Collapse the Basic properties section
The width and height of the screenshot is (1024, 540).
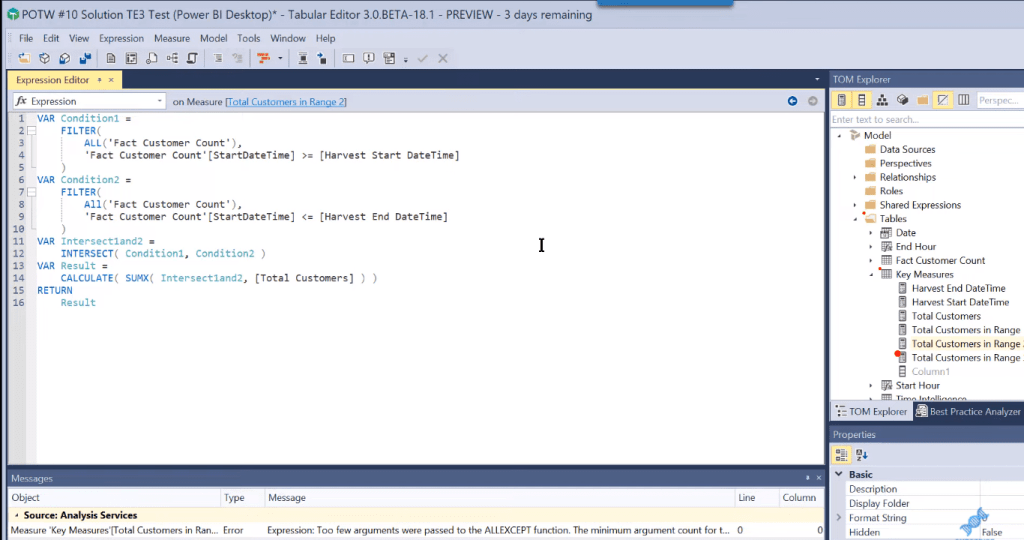(x=839, y=475)
